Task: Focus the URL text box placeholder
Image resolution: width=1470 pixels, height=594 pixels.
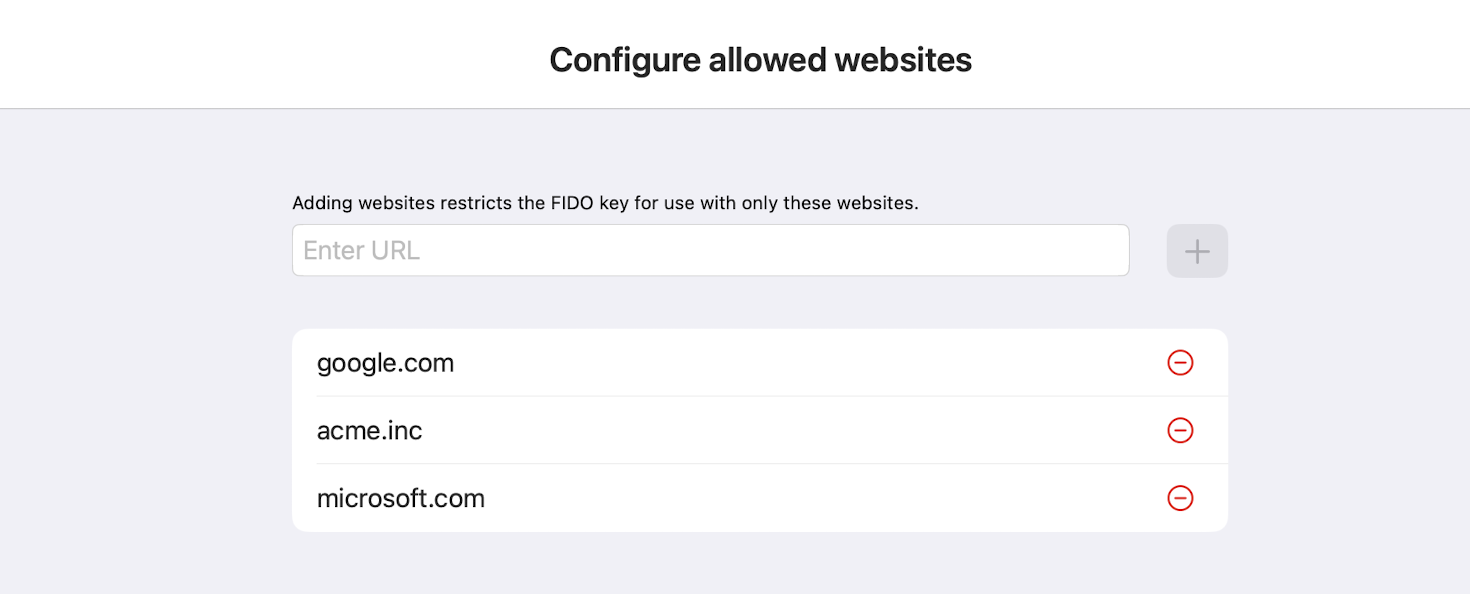Action: pyautogui.click(x=361, y=250)
